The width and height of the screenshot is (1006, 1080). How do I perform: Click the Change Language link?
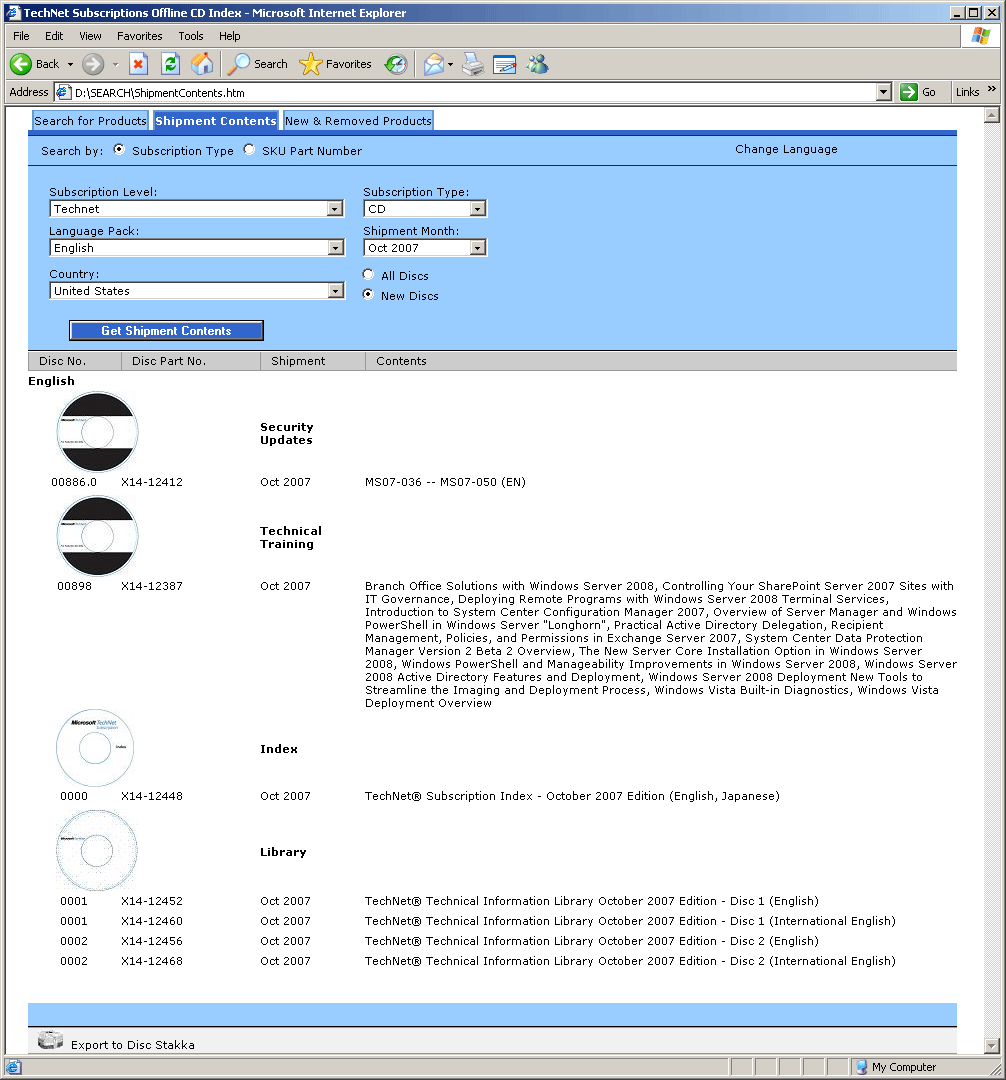(x=786, y=149)
